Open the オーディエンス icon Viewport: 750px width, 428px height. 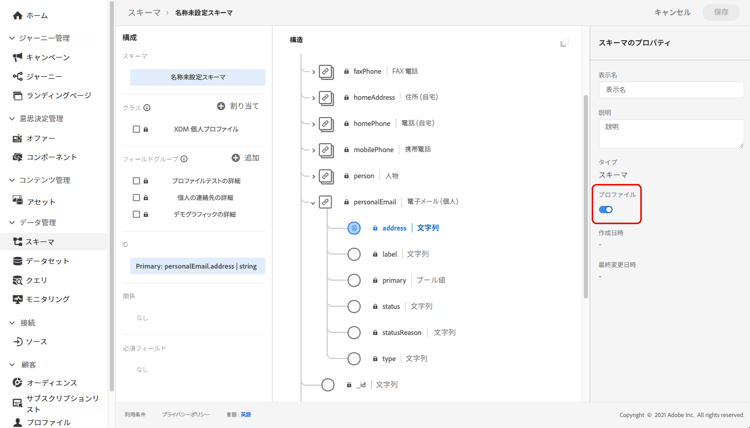coord(18,383)
